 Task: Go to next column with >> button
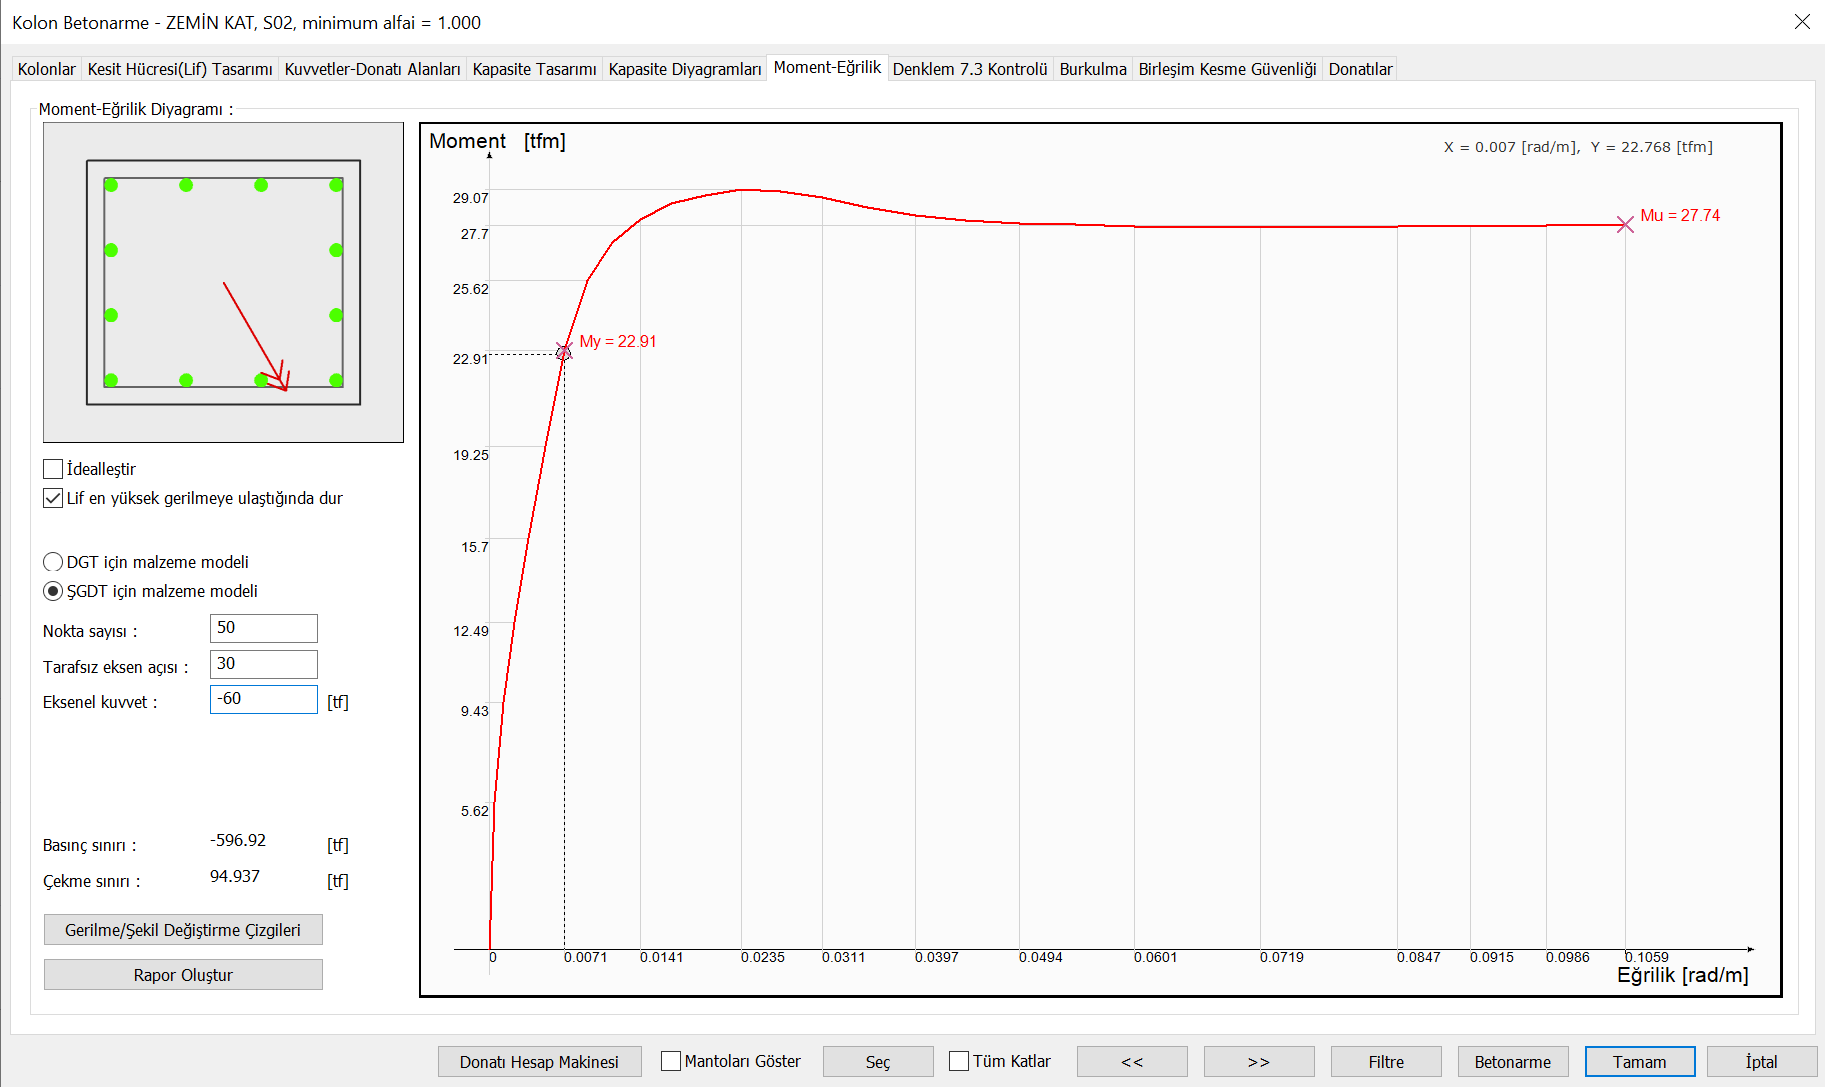click(x=1259, y=1062)
